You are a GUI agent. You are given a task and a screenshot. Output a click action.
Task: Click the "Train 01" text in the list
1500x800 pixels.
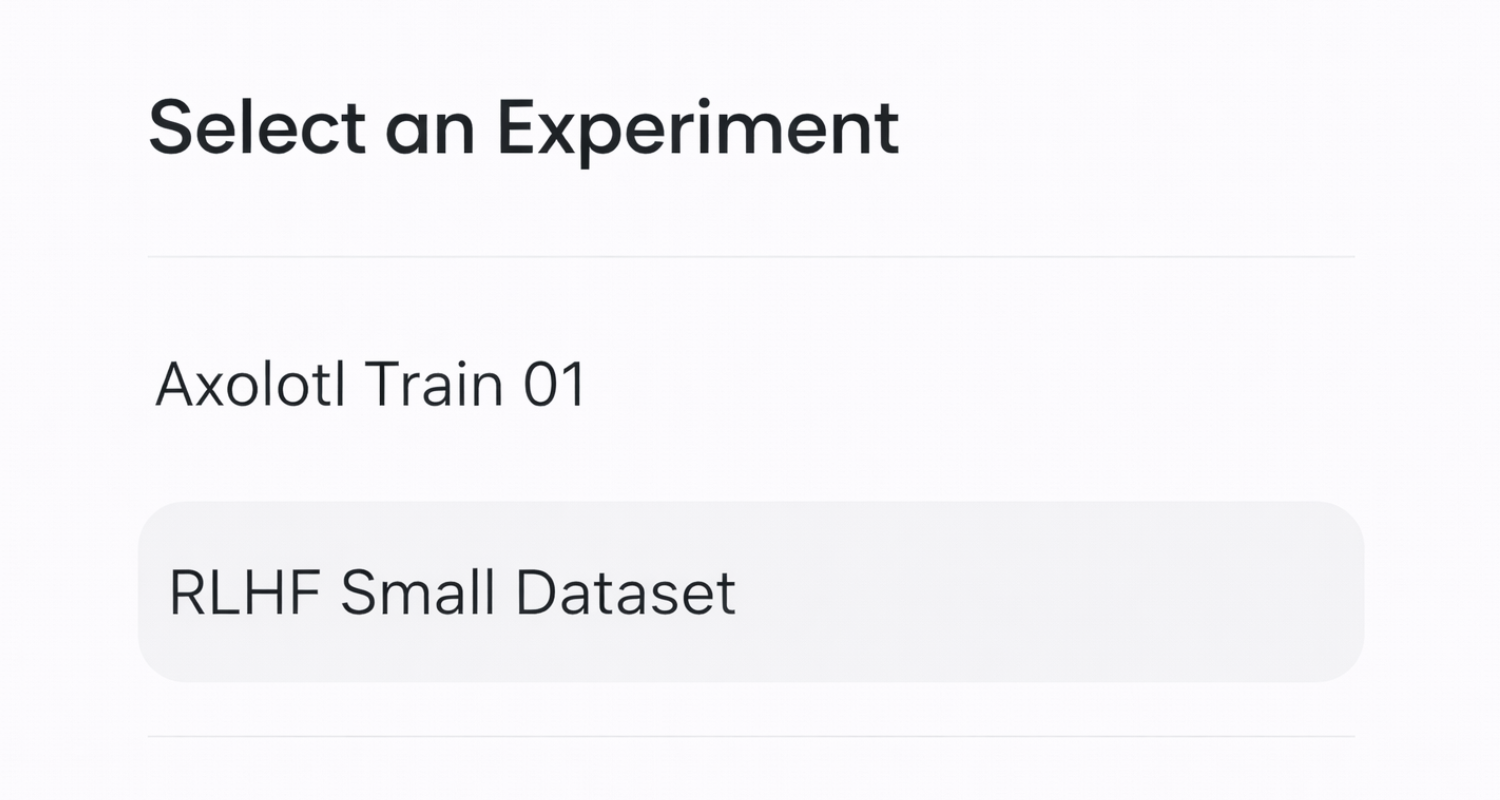point(474,385)
